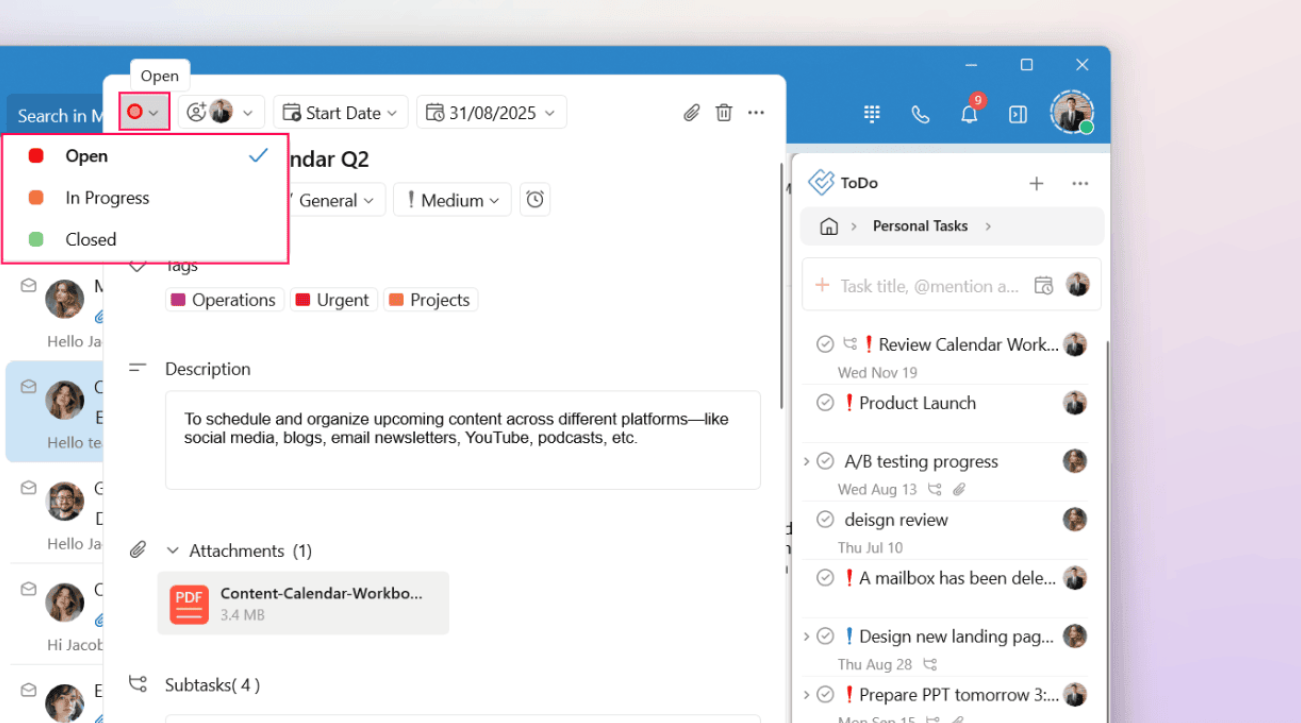
Task: Expand the chevron after Personal Tasks
Action: pyautogui.click(x=988, y=226)
